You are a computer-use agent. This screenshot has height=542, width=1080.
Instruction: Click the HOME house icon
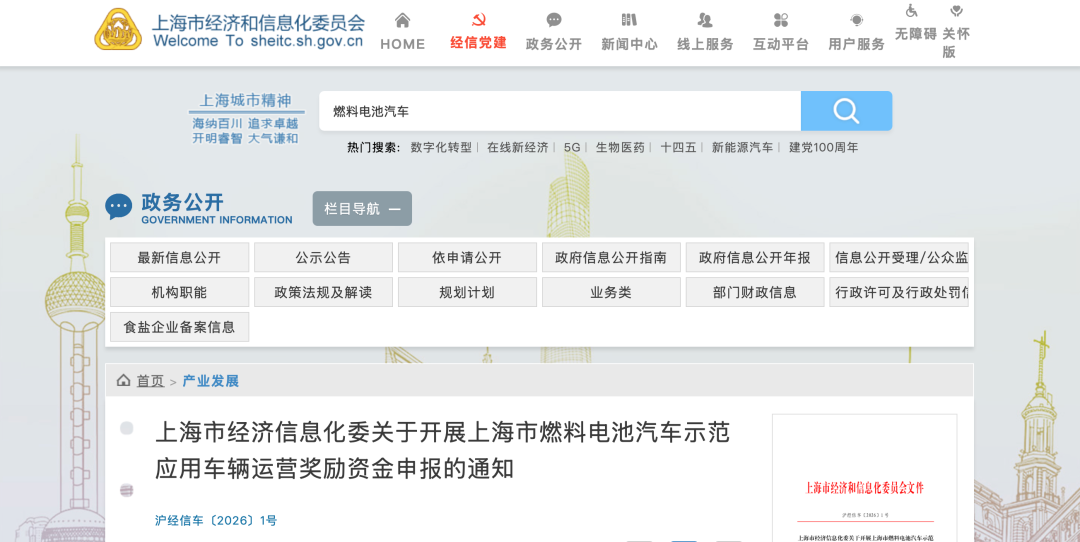402,20
